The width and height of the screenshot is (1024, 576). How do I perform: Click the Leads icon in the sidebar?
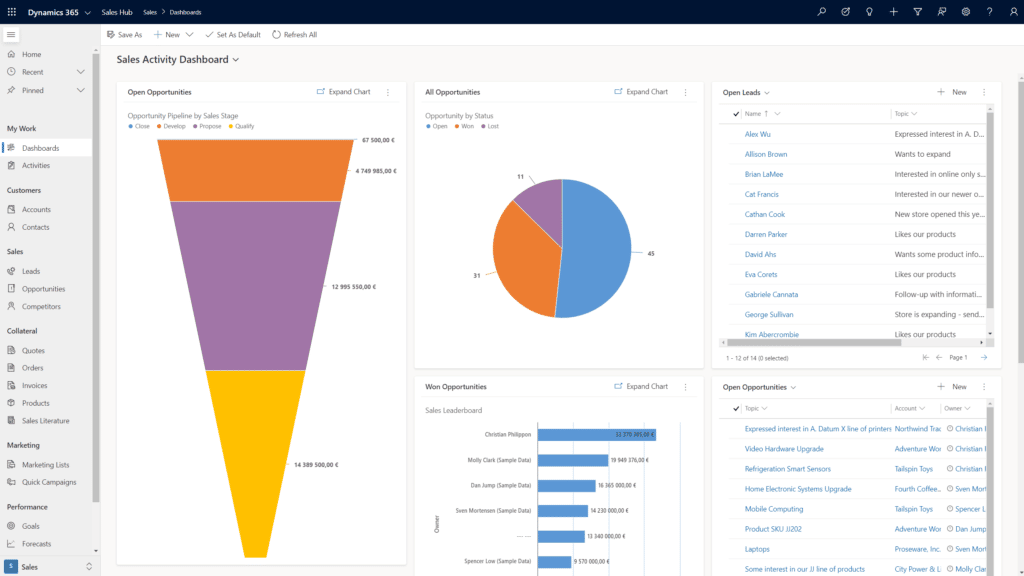11,271
